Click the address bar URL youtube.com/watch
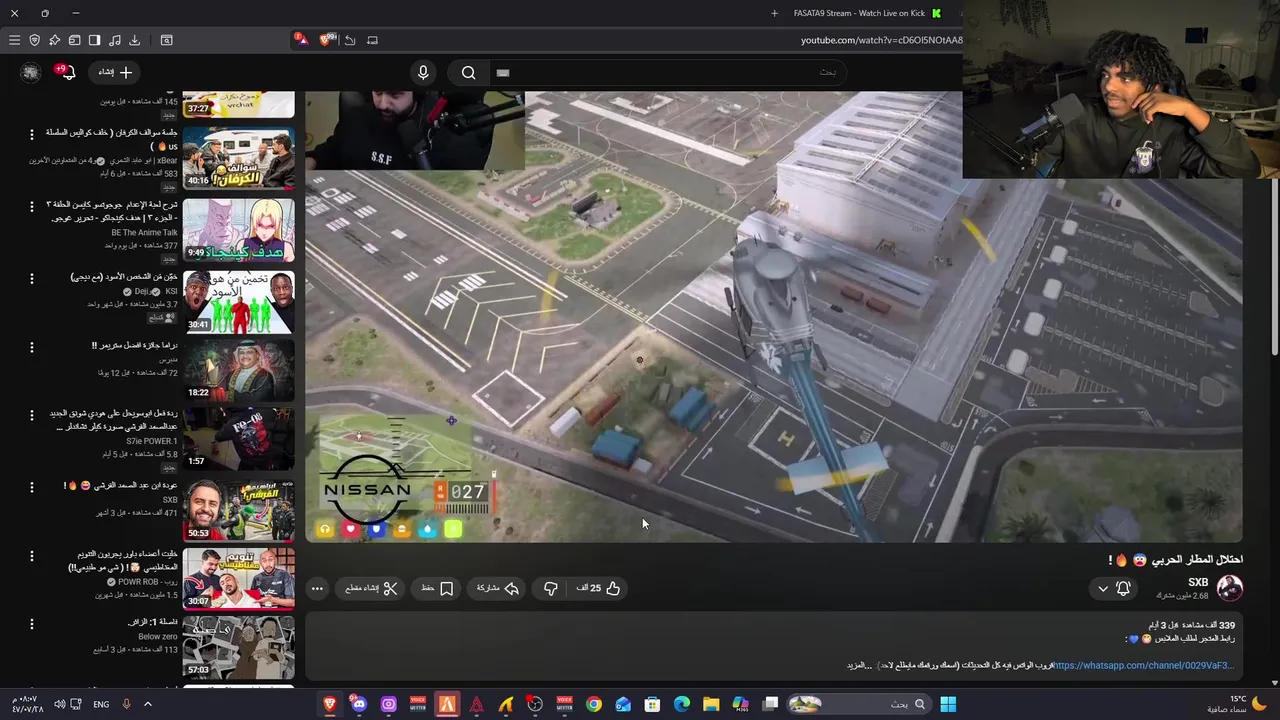 click(881, 40)
